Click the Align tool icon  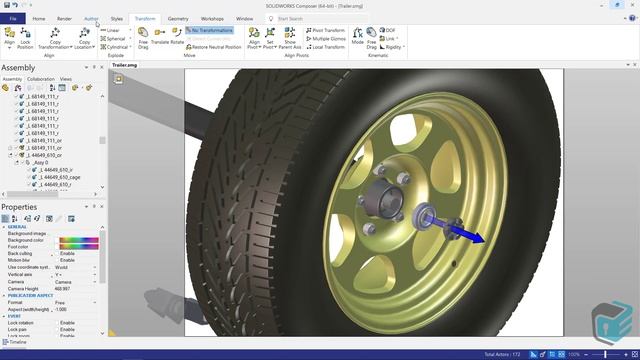9,33
